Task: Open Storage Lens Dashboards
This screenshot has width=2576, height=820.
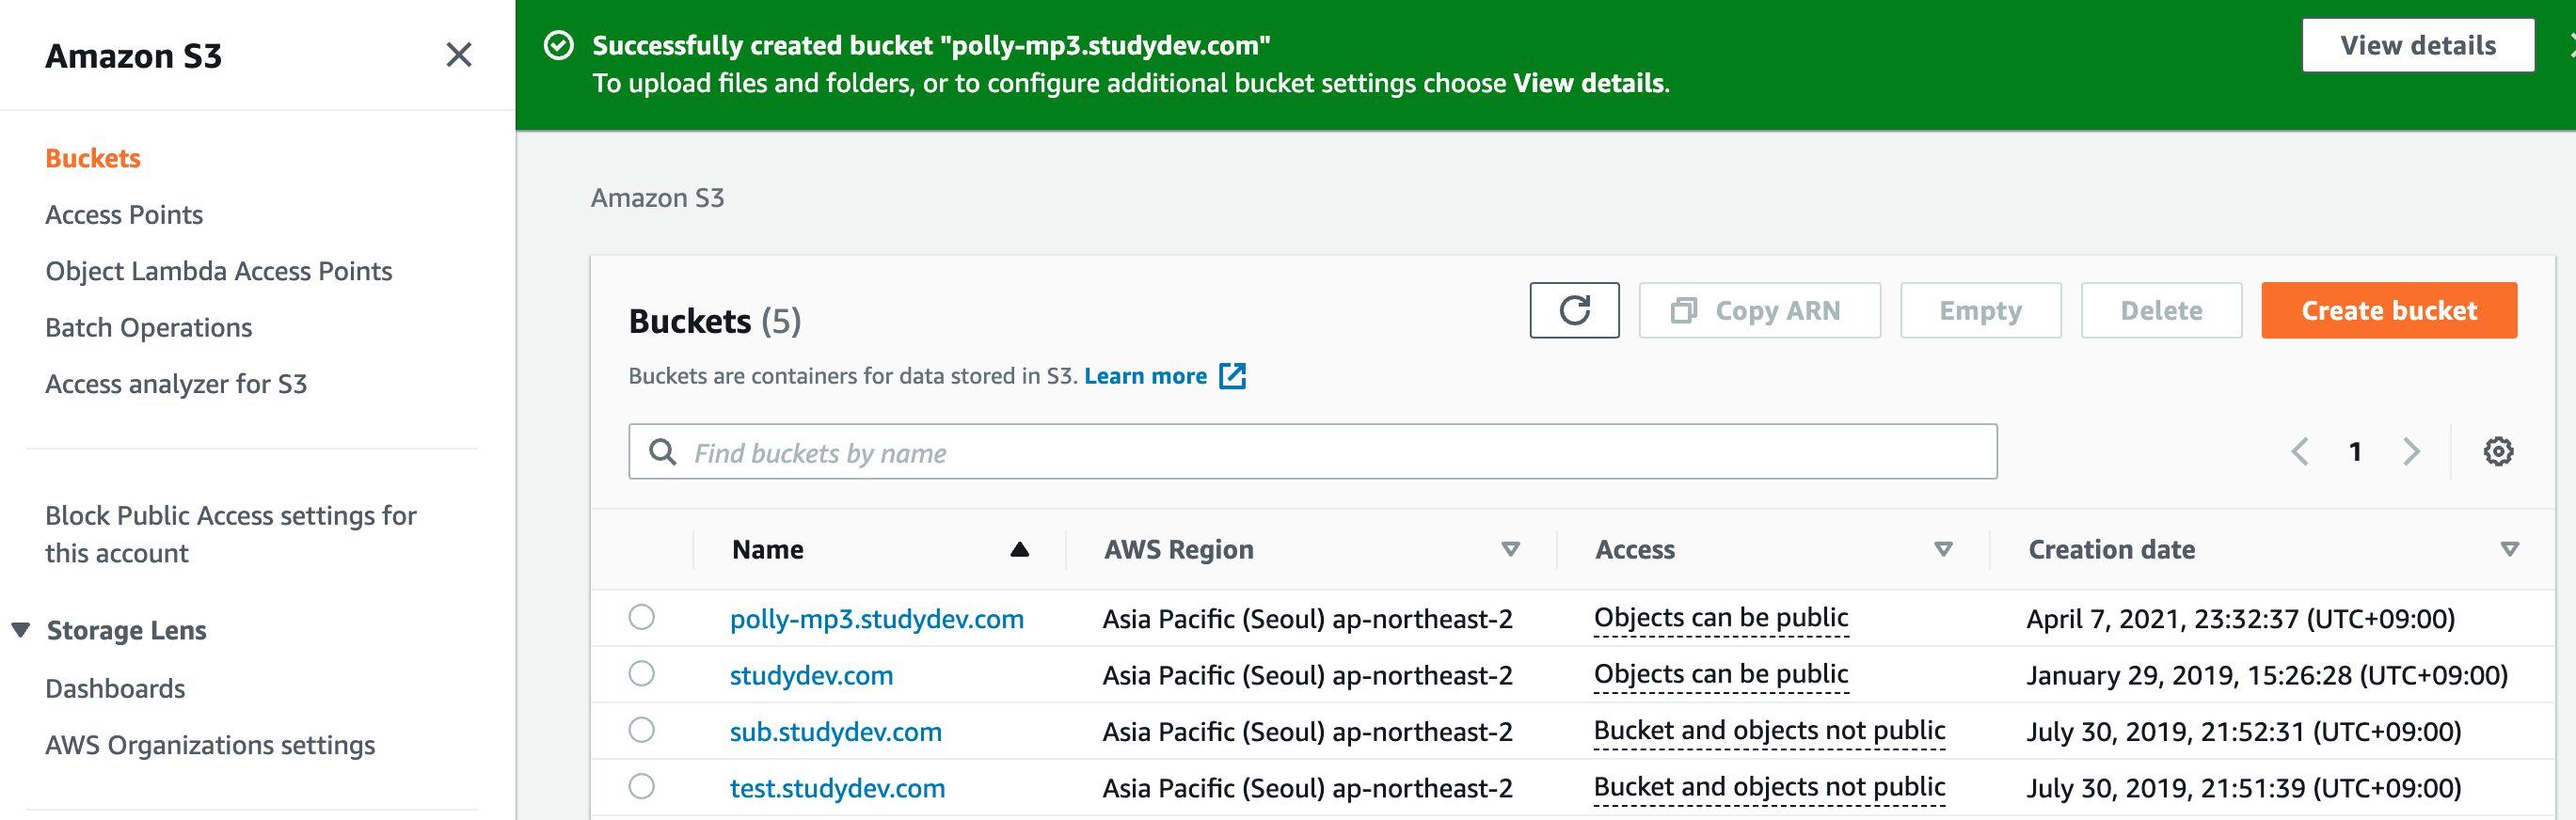Action: click(115, 689)
